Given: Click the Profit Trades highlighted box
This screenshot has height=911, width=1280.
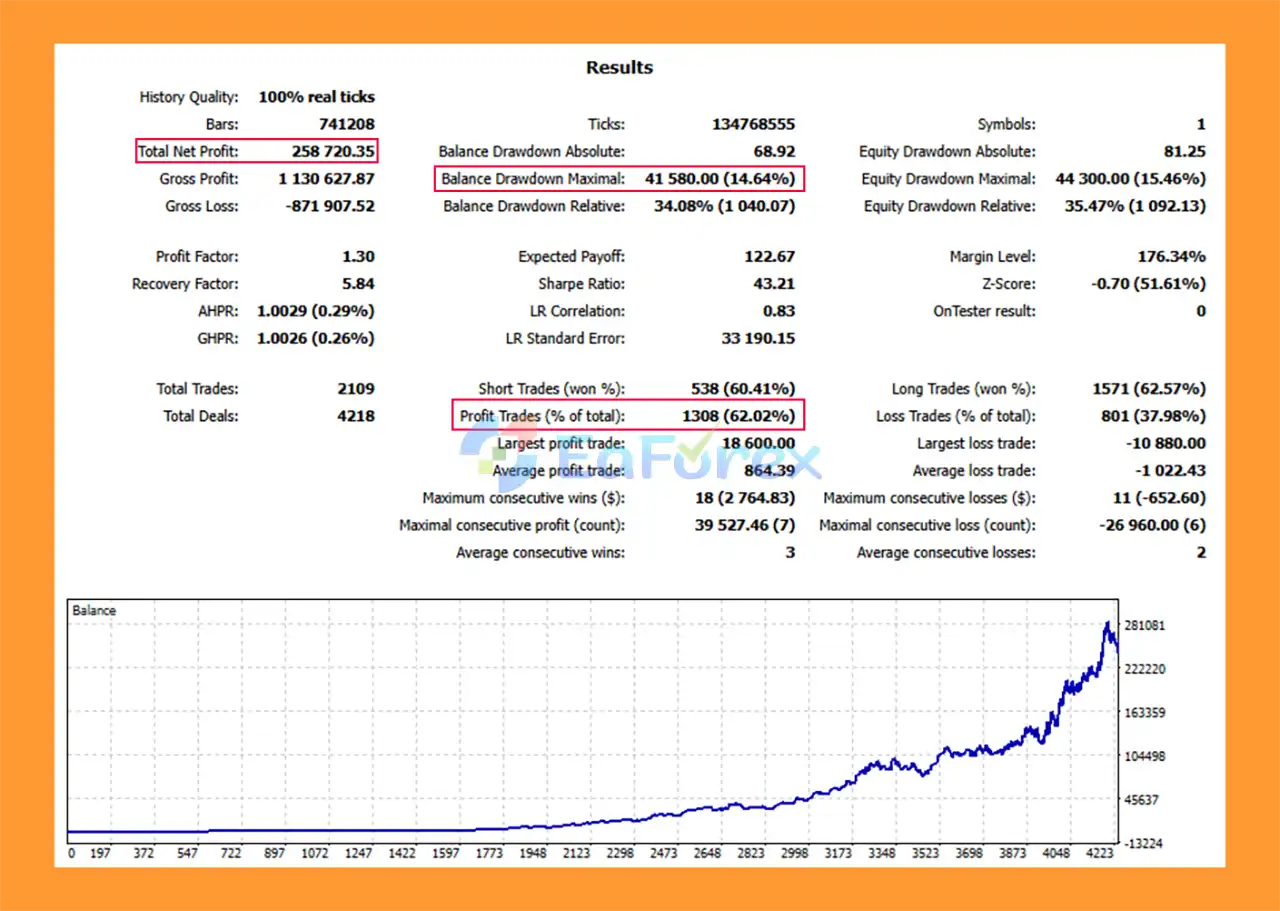Looking at the screenshot, I should click(628, 416).
